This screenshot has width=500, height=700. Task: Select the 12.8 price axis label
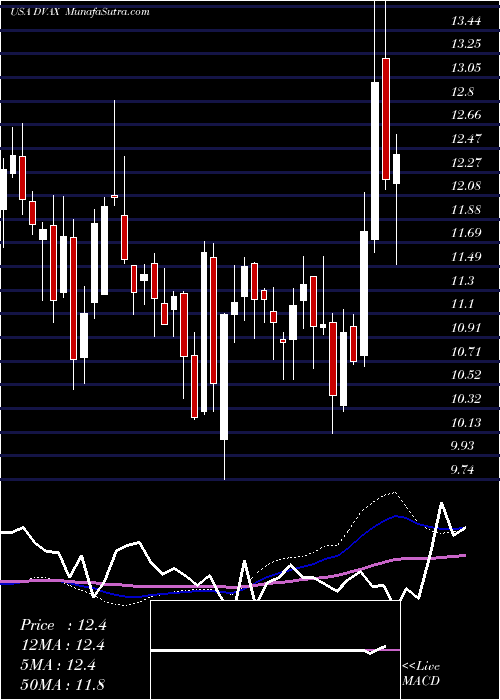point(463,92)
